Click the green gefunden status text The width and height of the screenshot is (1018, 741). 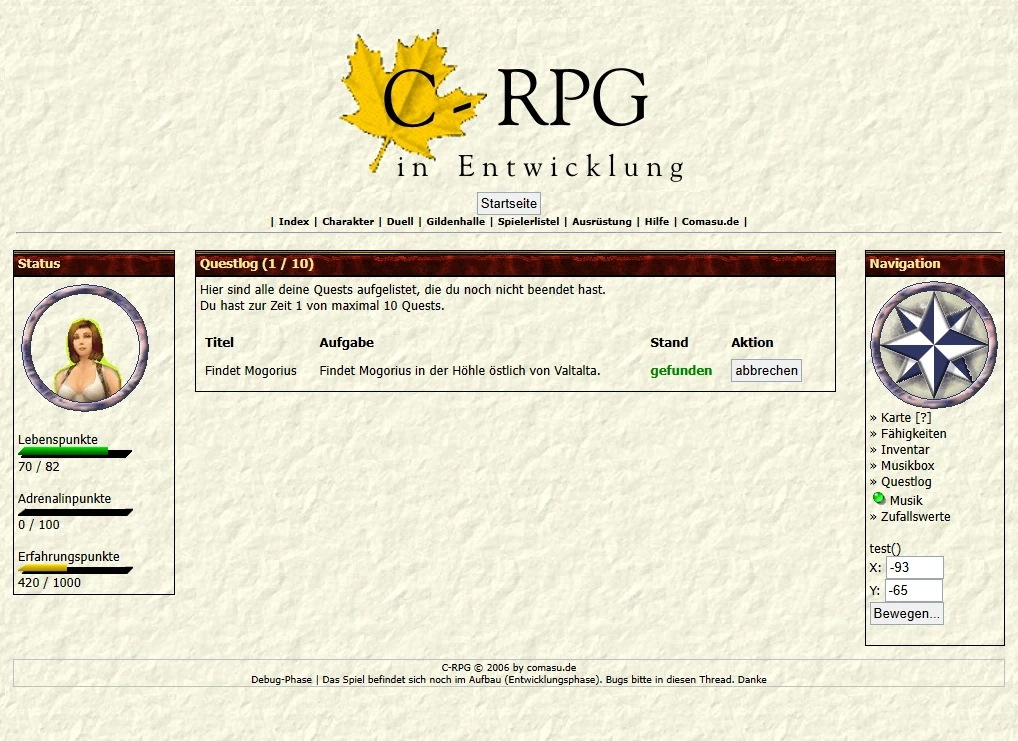coord(681,371)
